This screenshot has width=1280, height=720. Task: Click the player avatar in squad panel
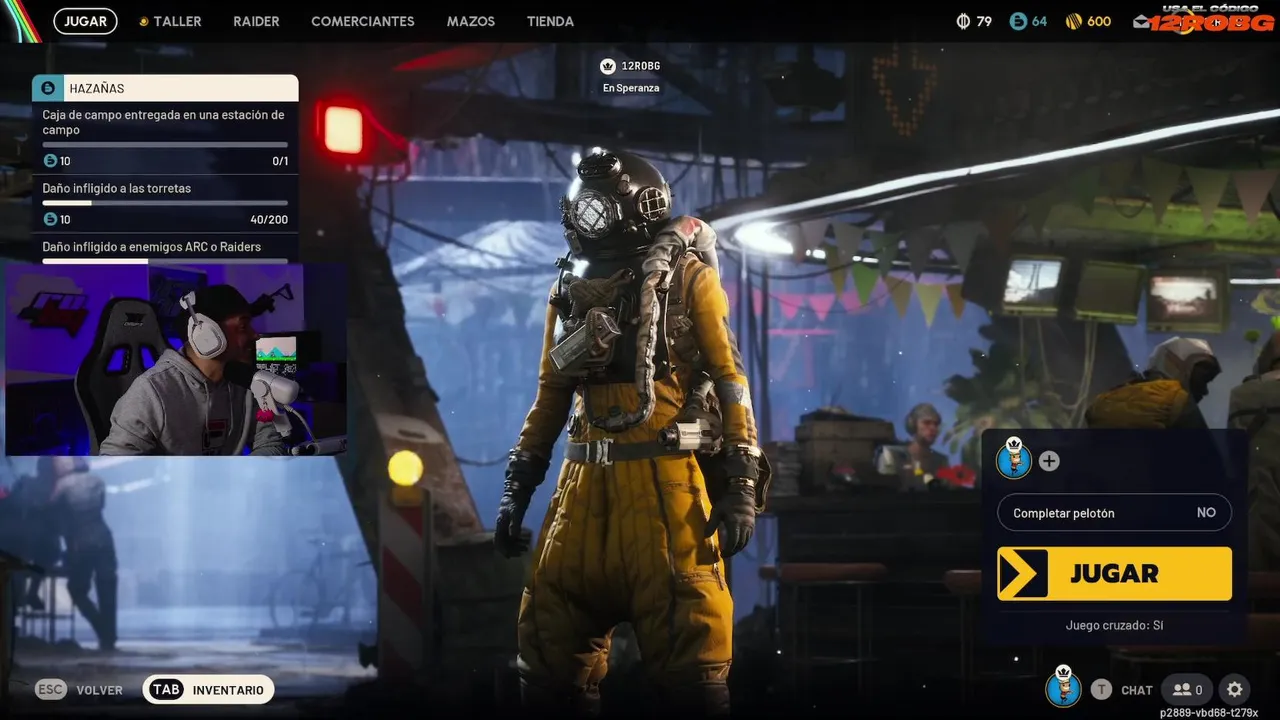click(x=1014, y=460)
